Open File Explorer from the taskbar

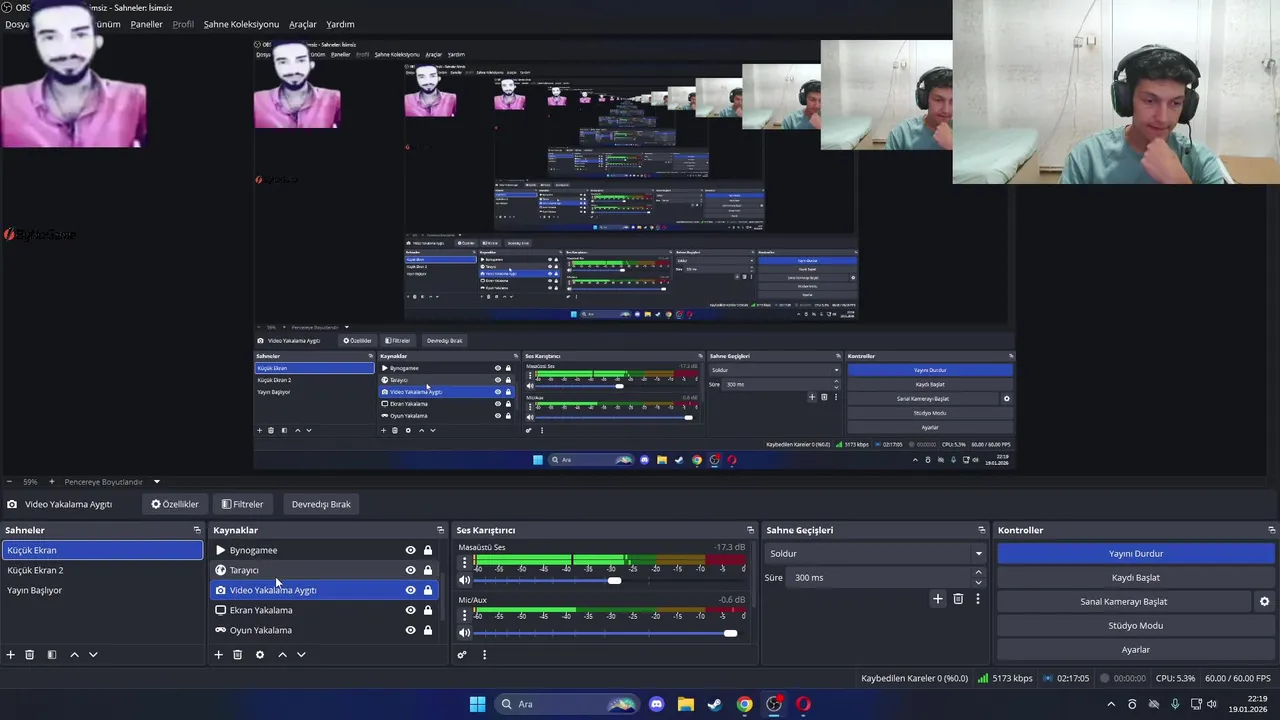click(685, 704)
